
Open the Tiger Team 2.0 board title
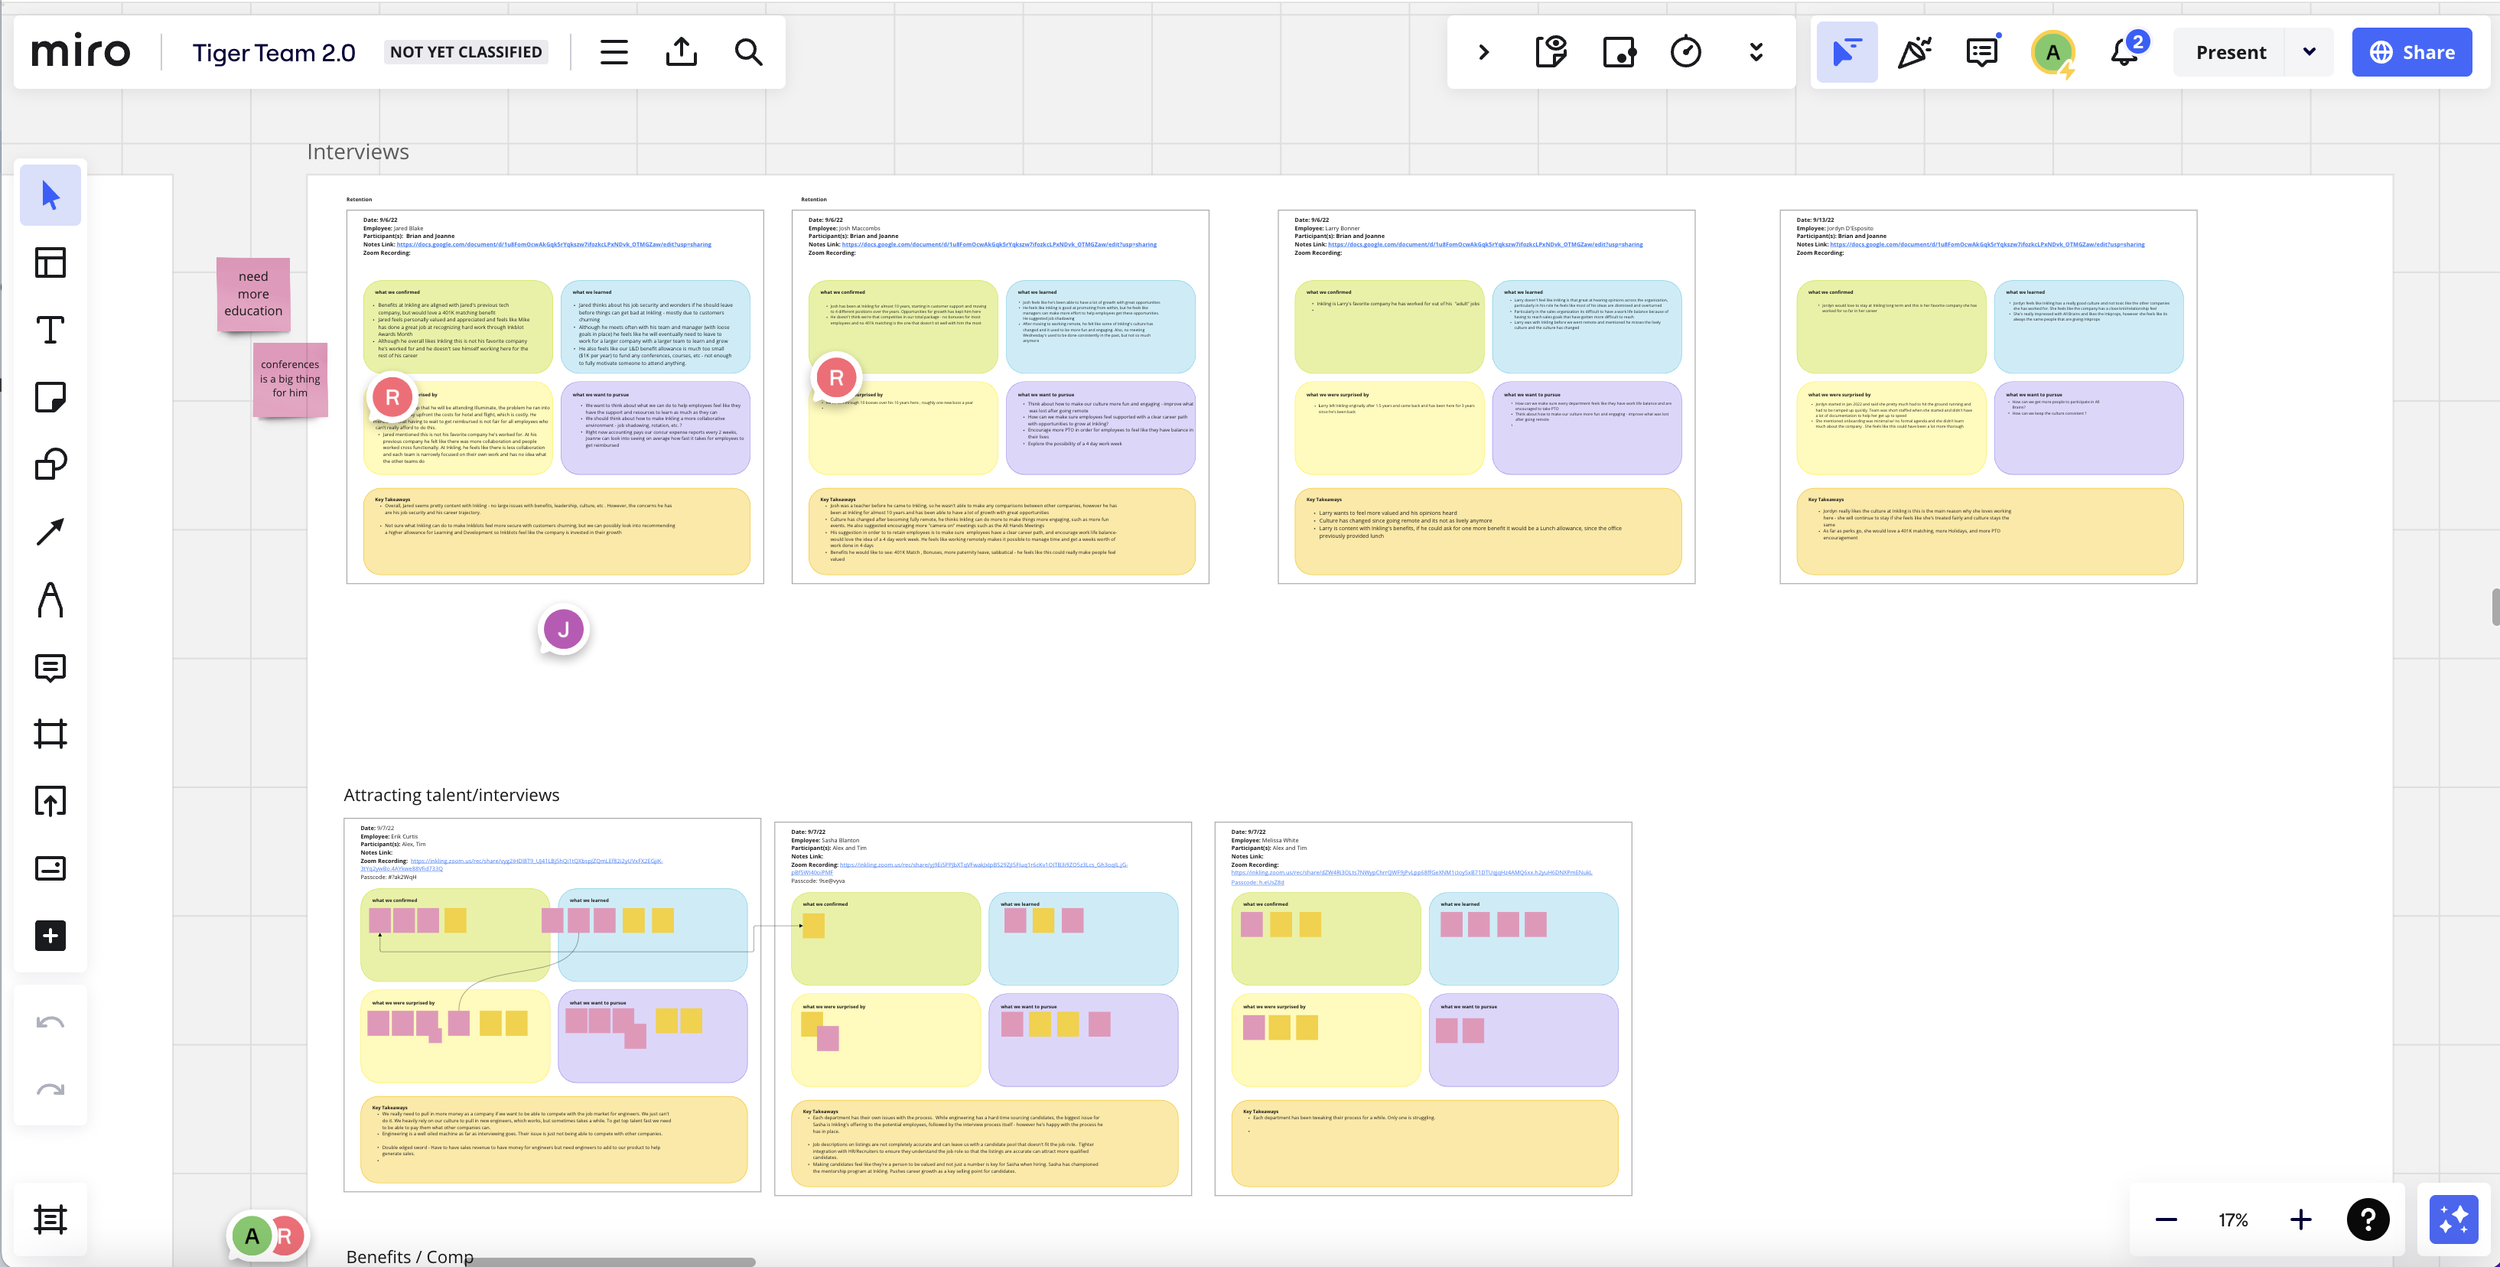tap(274, 53)
